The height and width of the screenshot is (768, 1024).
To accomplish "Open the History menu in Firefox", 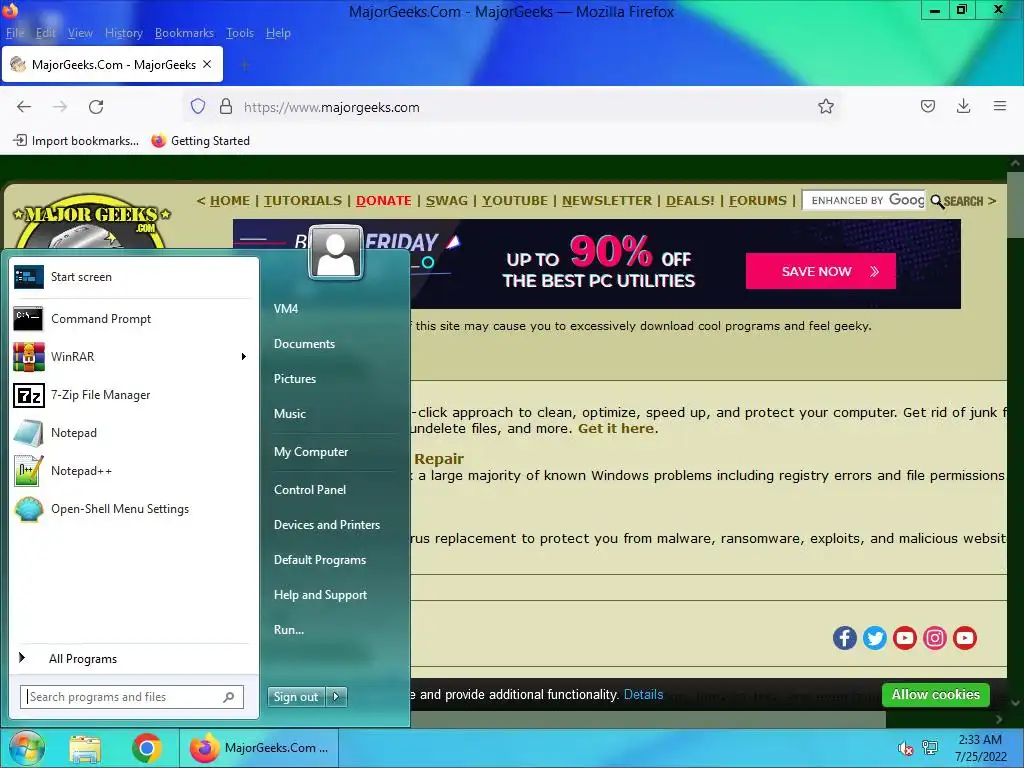I will (123, 33).
